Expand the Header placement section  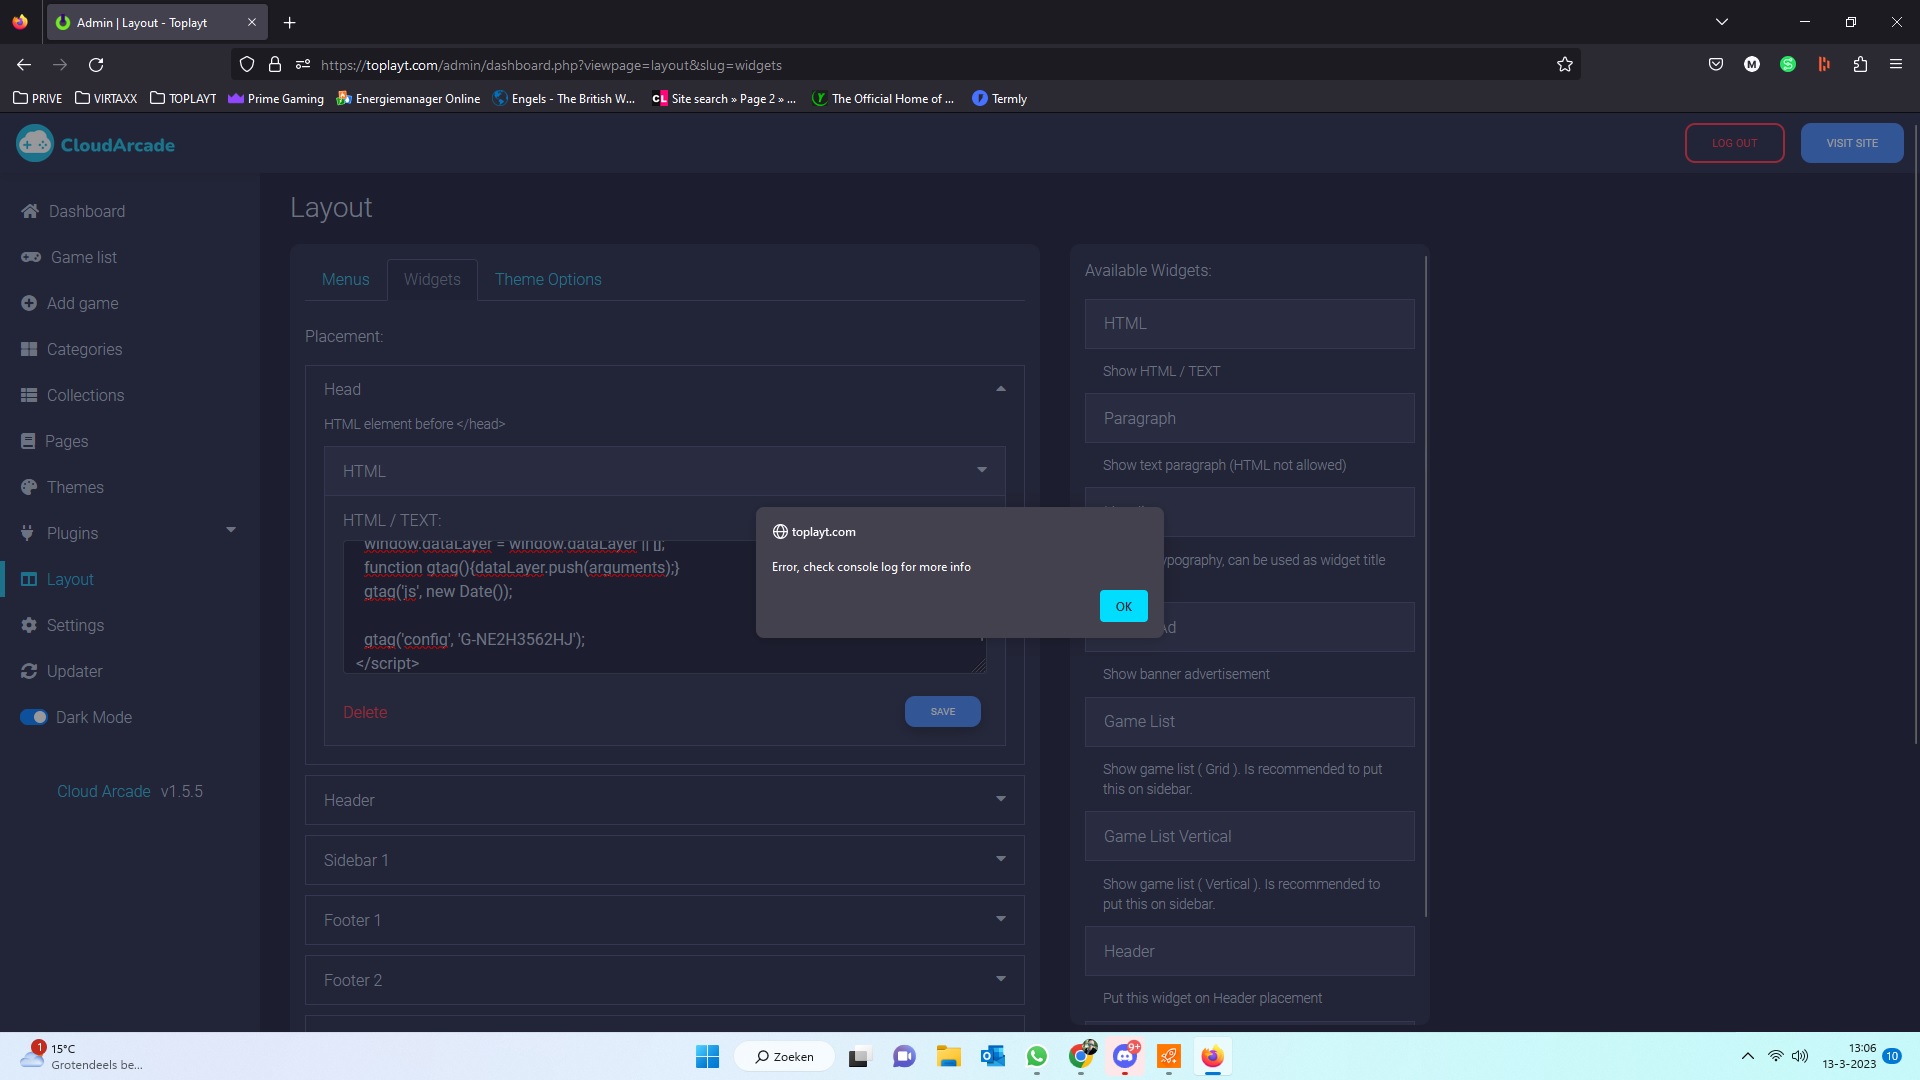(x=1001, y=799)
